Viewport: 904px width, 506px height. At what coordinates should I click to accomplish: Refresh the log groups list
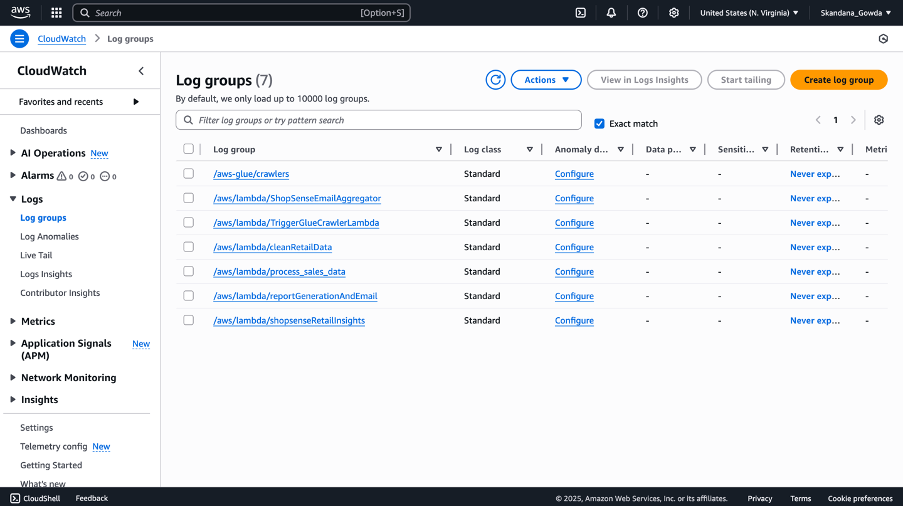pos(495,80)
